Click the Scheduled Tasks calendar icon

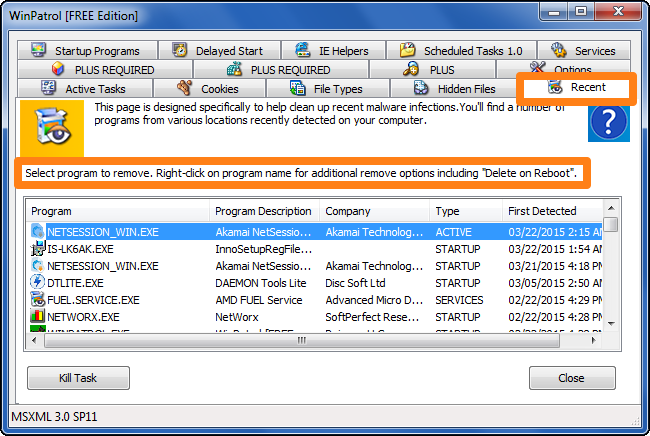coord(407,50)
